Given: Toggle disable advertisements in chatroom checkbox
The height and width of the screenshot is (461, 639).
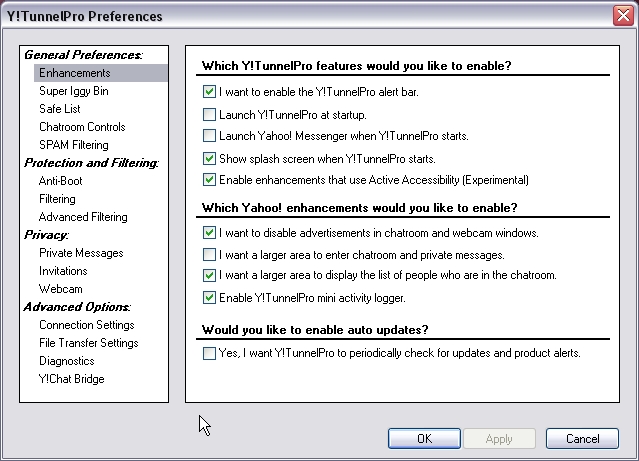Looking at the screenshot, I should click(x=209, y=233).
